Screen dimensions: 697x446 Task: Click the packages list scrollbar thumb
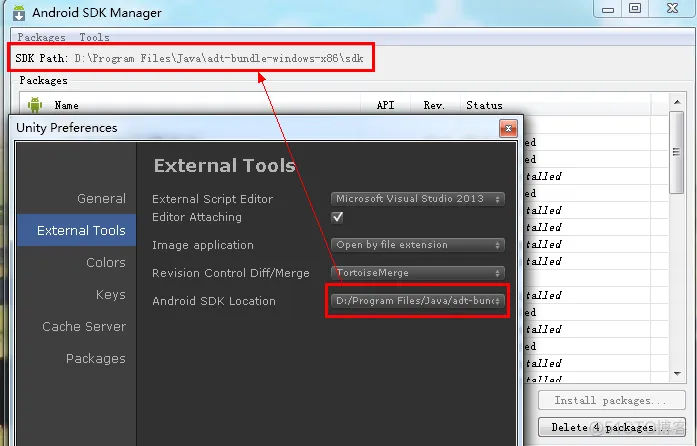click(677, 152)
